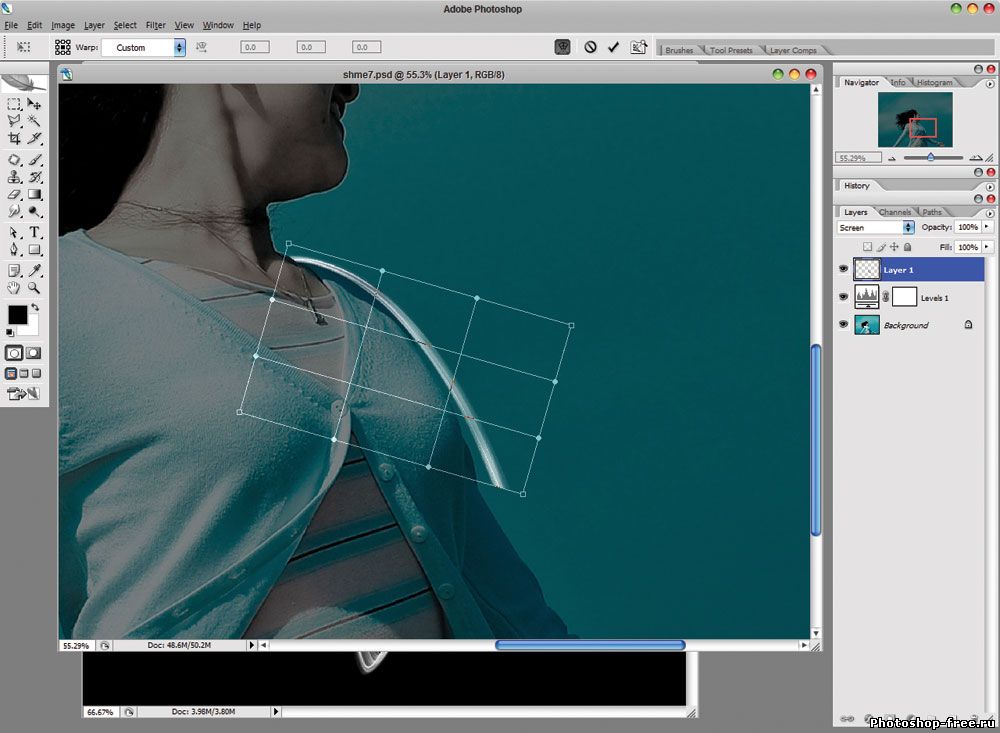Screen dimensions: 1000x733
Task: Choose the Zoom tool in toolbox
Action: (x=34, y=288)
